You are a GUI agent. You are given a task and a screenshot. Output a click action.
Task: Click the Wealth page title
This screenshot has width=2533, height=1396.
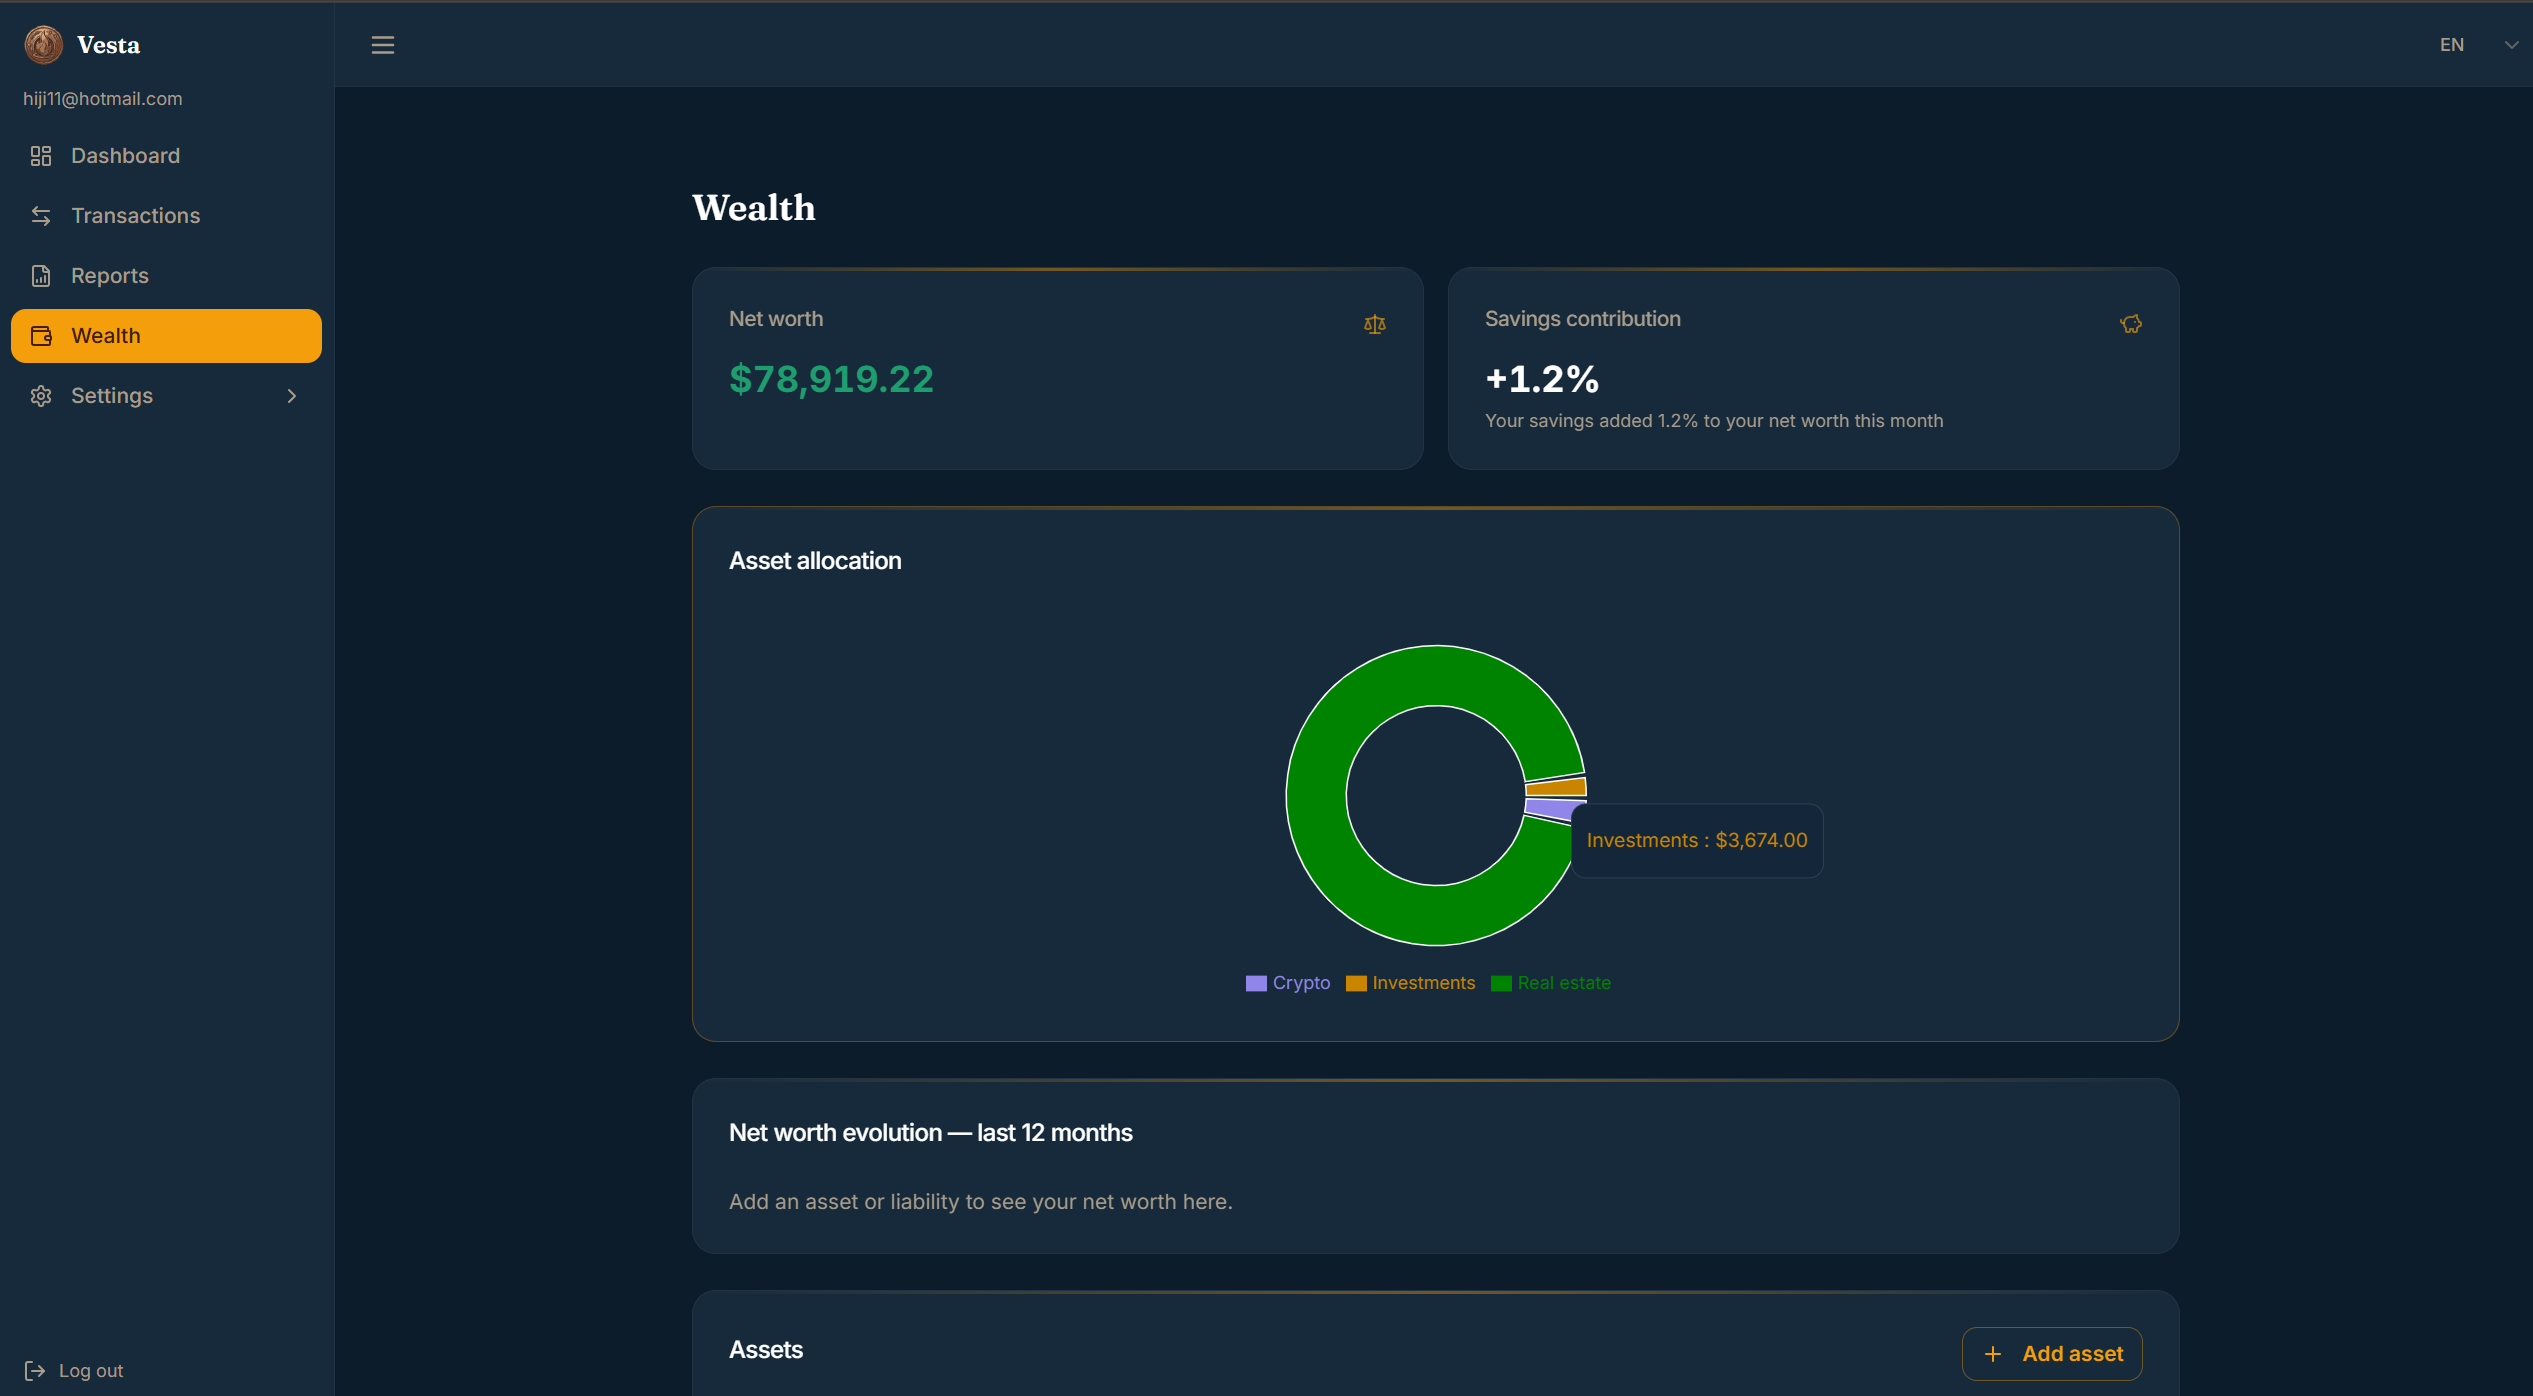pyautogui.click(x=754, y=208)
